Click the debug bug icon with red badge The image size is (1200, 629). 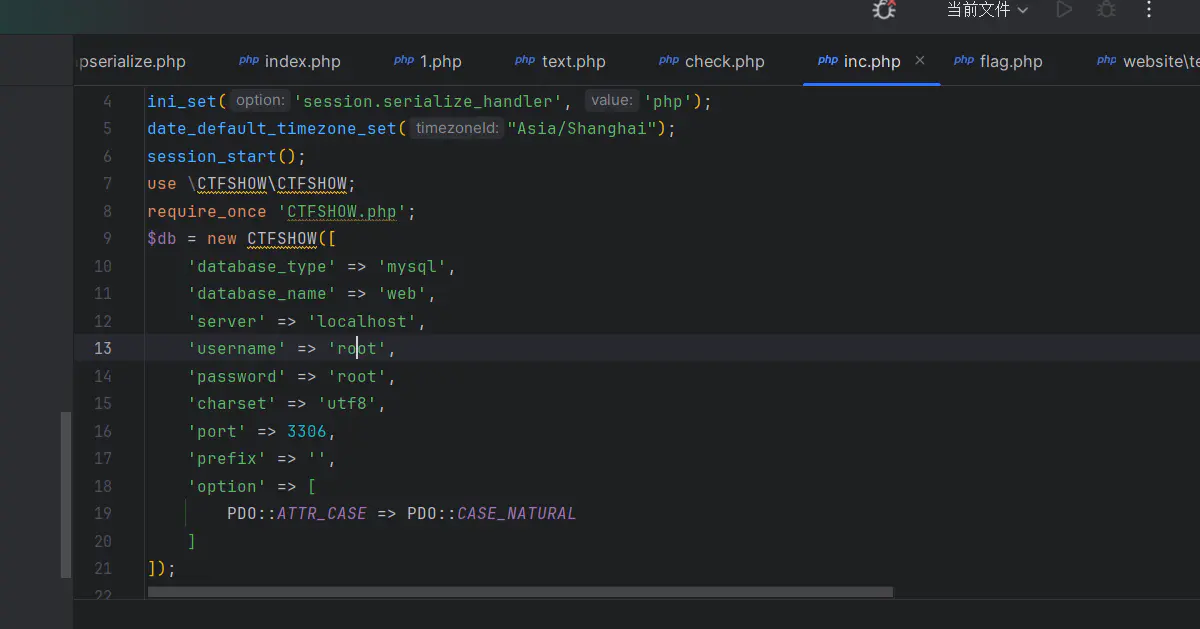[884, 10]
